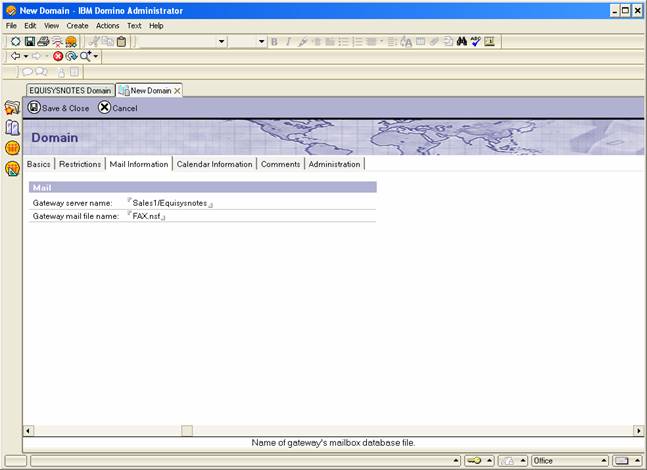647x470 pixels.
Task: Click the Cancel button
Action: coord(118,108)
